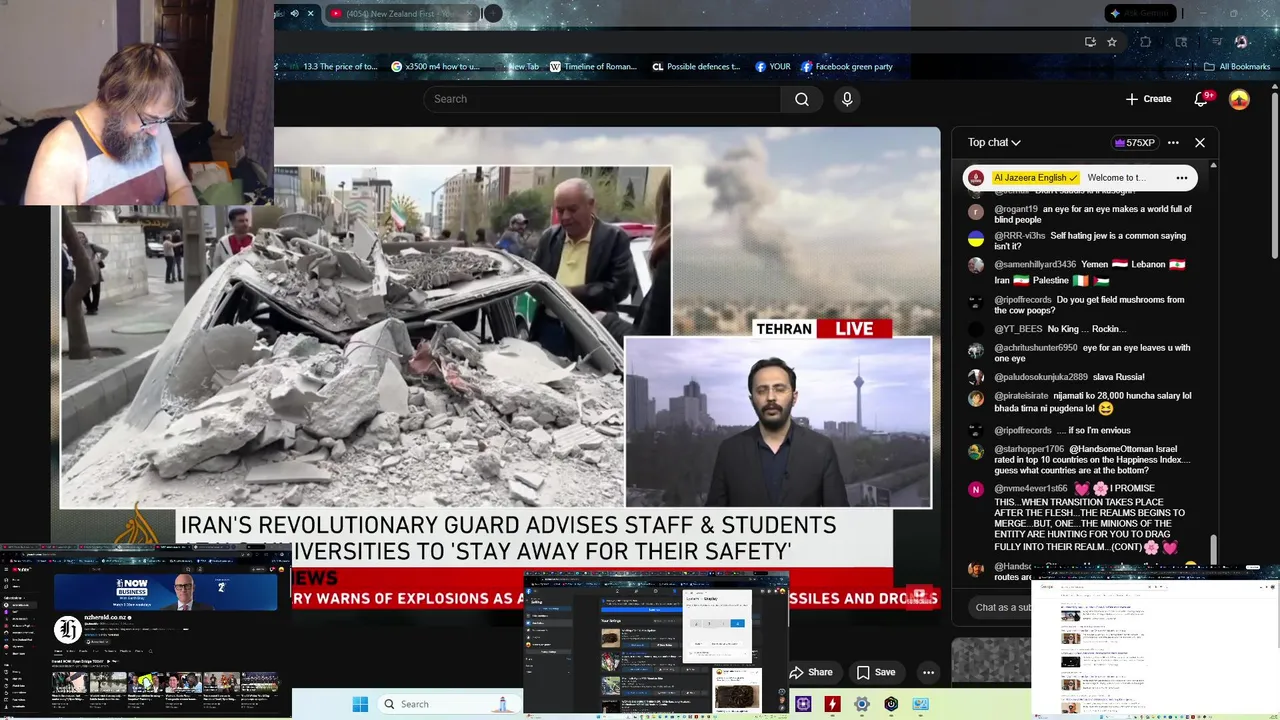
Task: Activate voice search microphone
Action: click(847, 99)
